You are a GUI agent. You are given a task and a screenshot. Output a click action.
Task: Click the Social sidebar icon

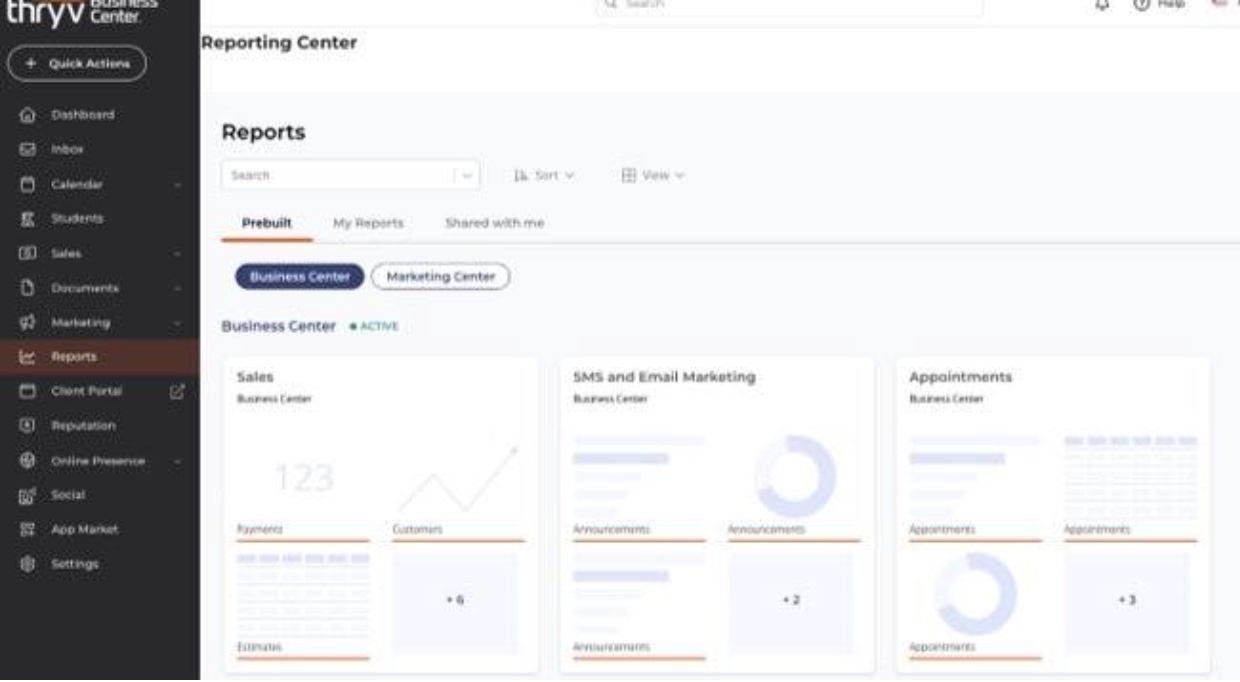(x=29, y=495)
